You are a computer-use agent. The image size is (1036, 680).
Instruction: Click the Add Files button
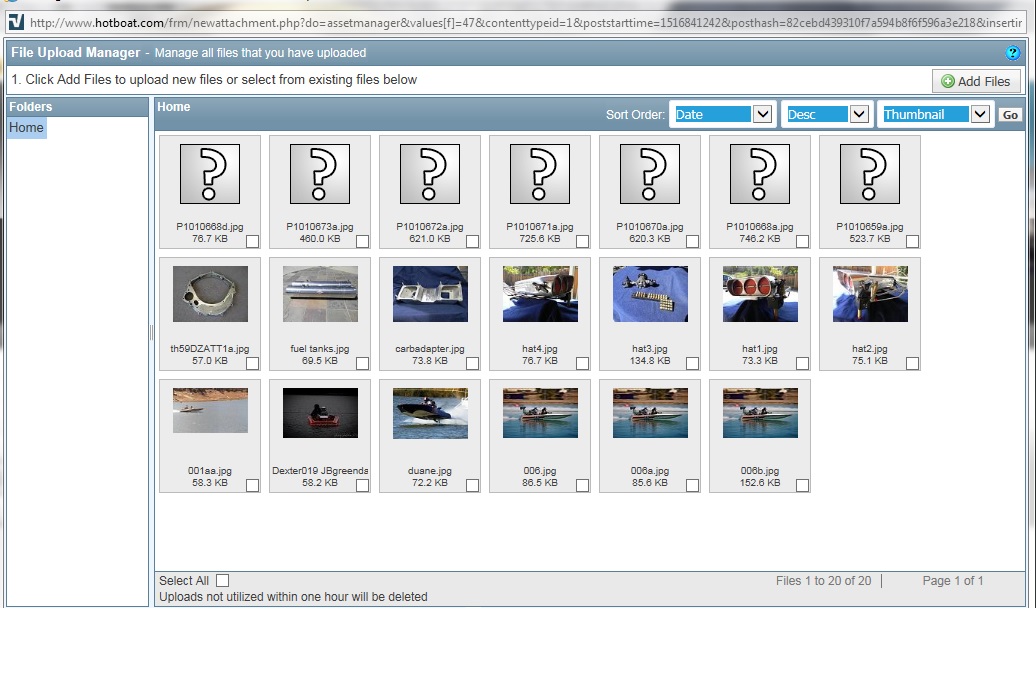[x=976, y=81]
